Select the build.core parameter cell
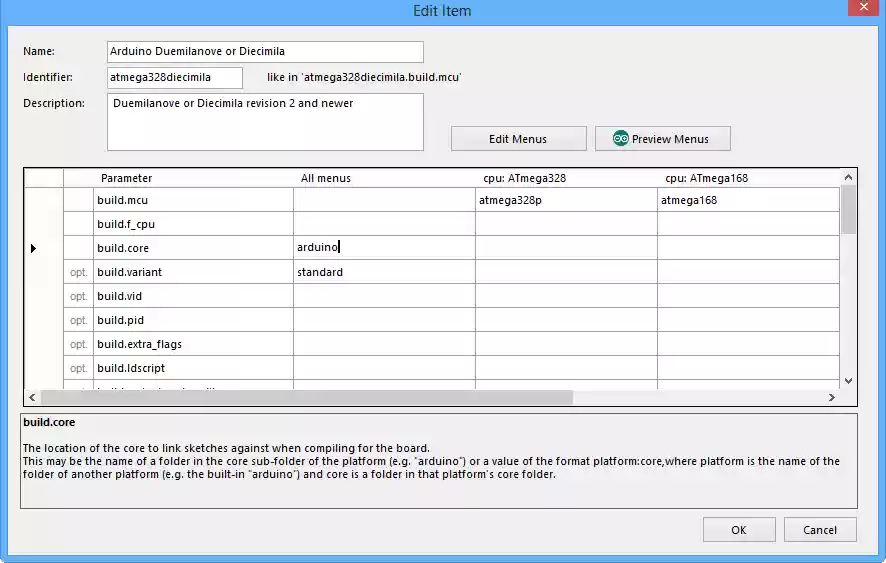Viewport: 886px width, 563px height. [x=193, y=248]
